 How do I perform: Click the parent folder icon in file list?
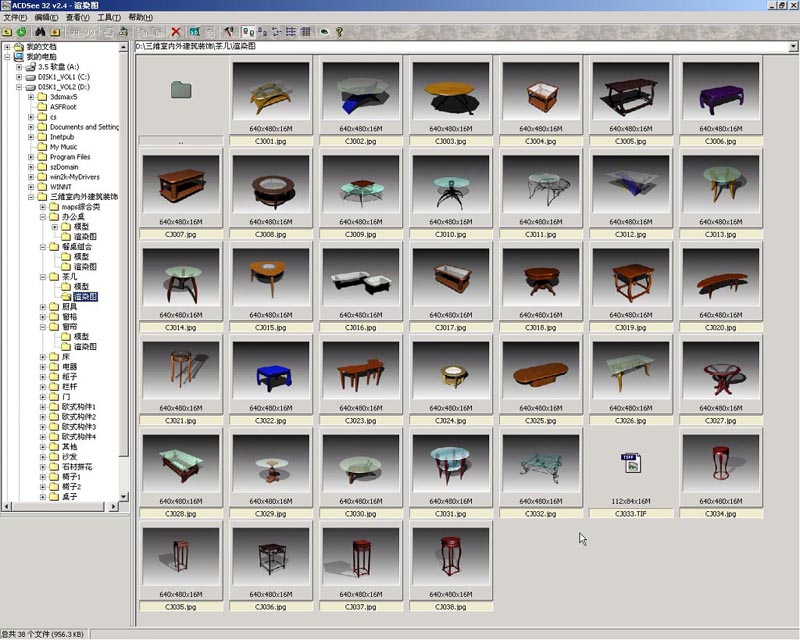[180, 91]
